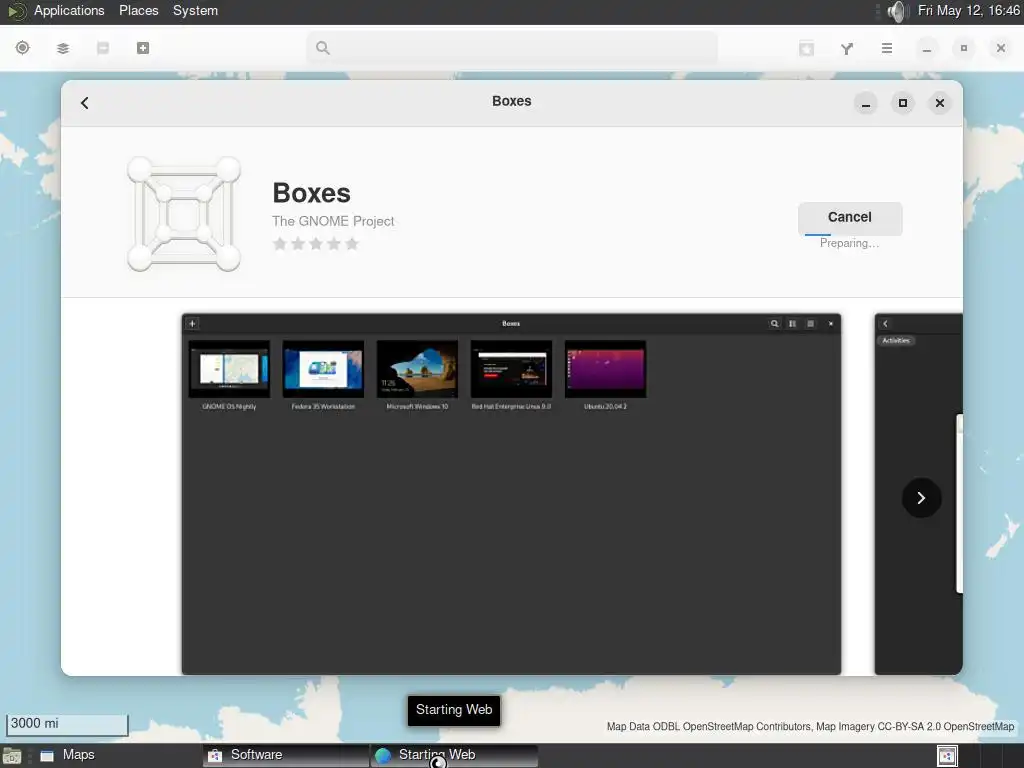The width and height of the screenshot is (1024, 768).
Task: Click the date and time clock
Action: tap(968, 11)
